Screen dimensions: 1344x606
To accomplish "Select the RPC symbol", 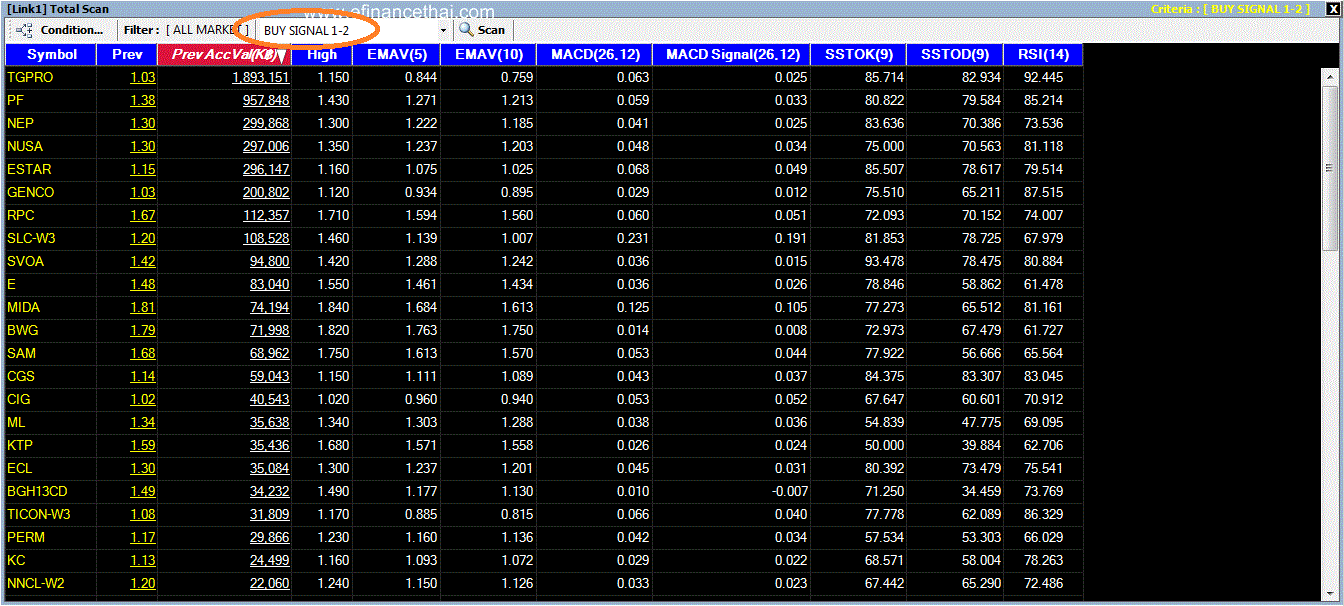I will coord(21,215).
